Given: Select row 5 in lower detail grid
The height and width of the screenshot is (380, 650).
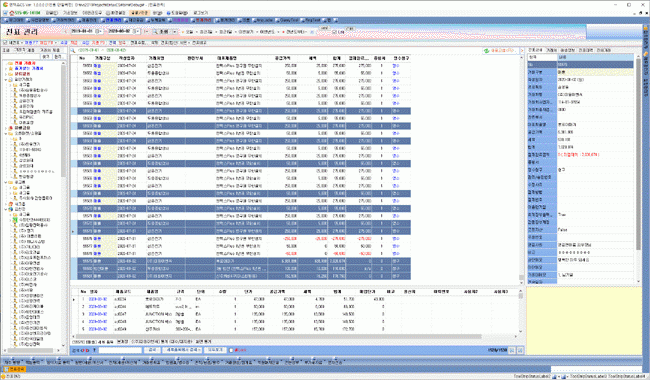Looking at the screenshot, I should (294, 329).
